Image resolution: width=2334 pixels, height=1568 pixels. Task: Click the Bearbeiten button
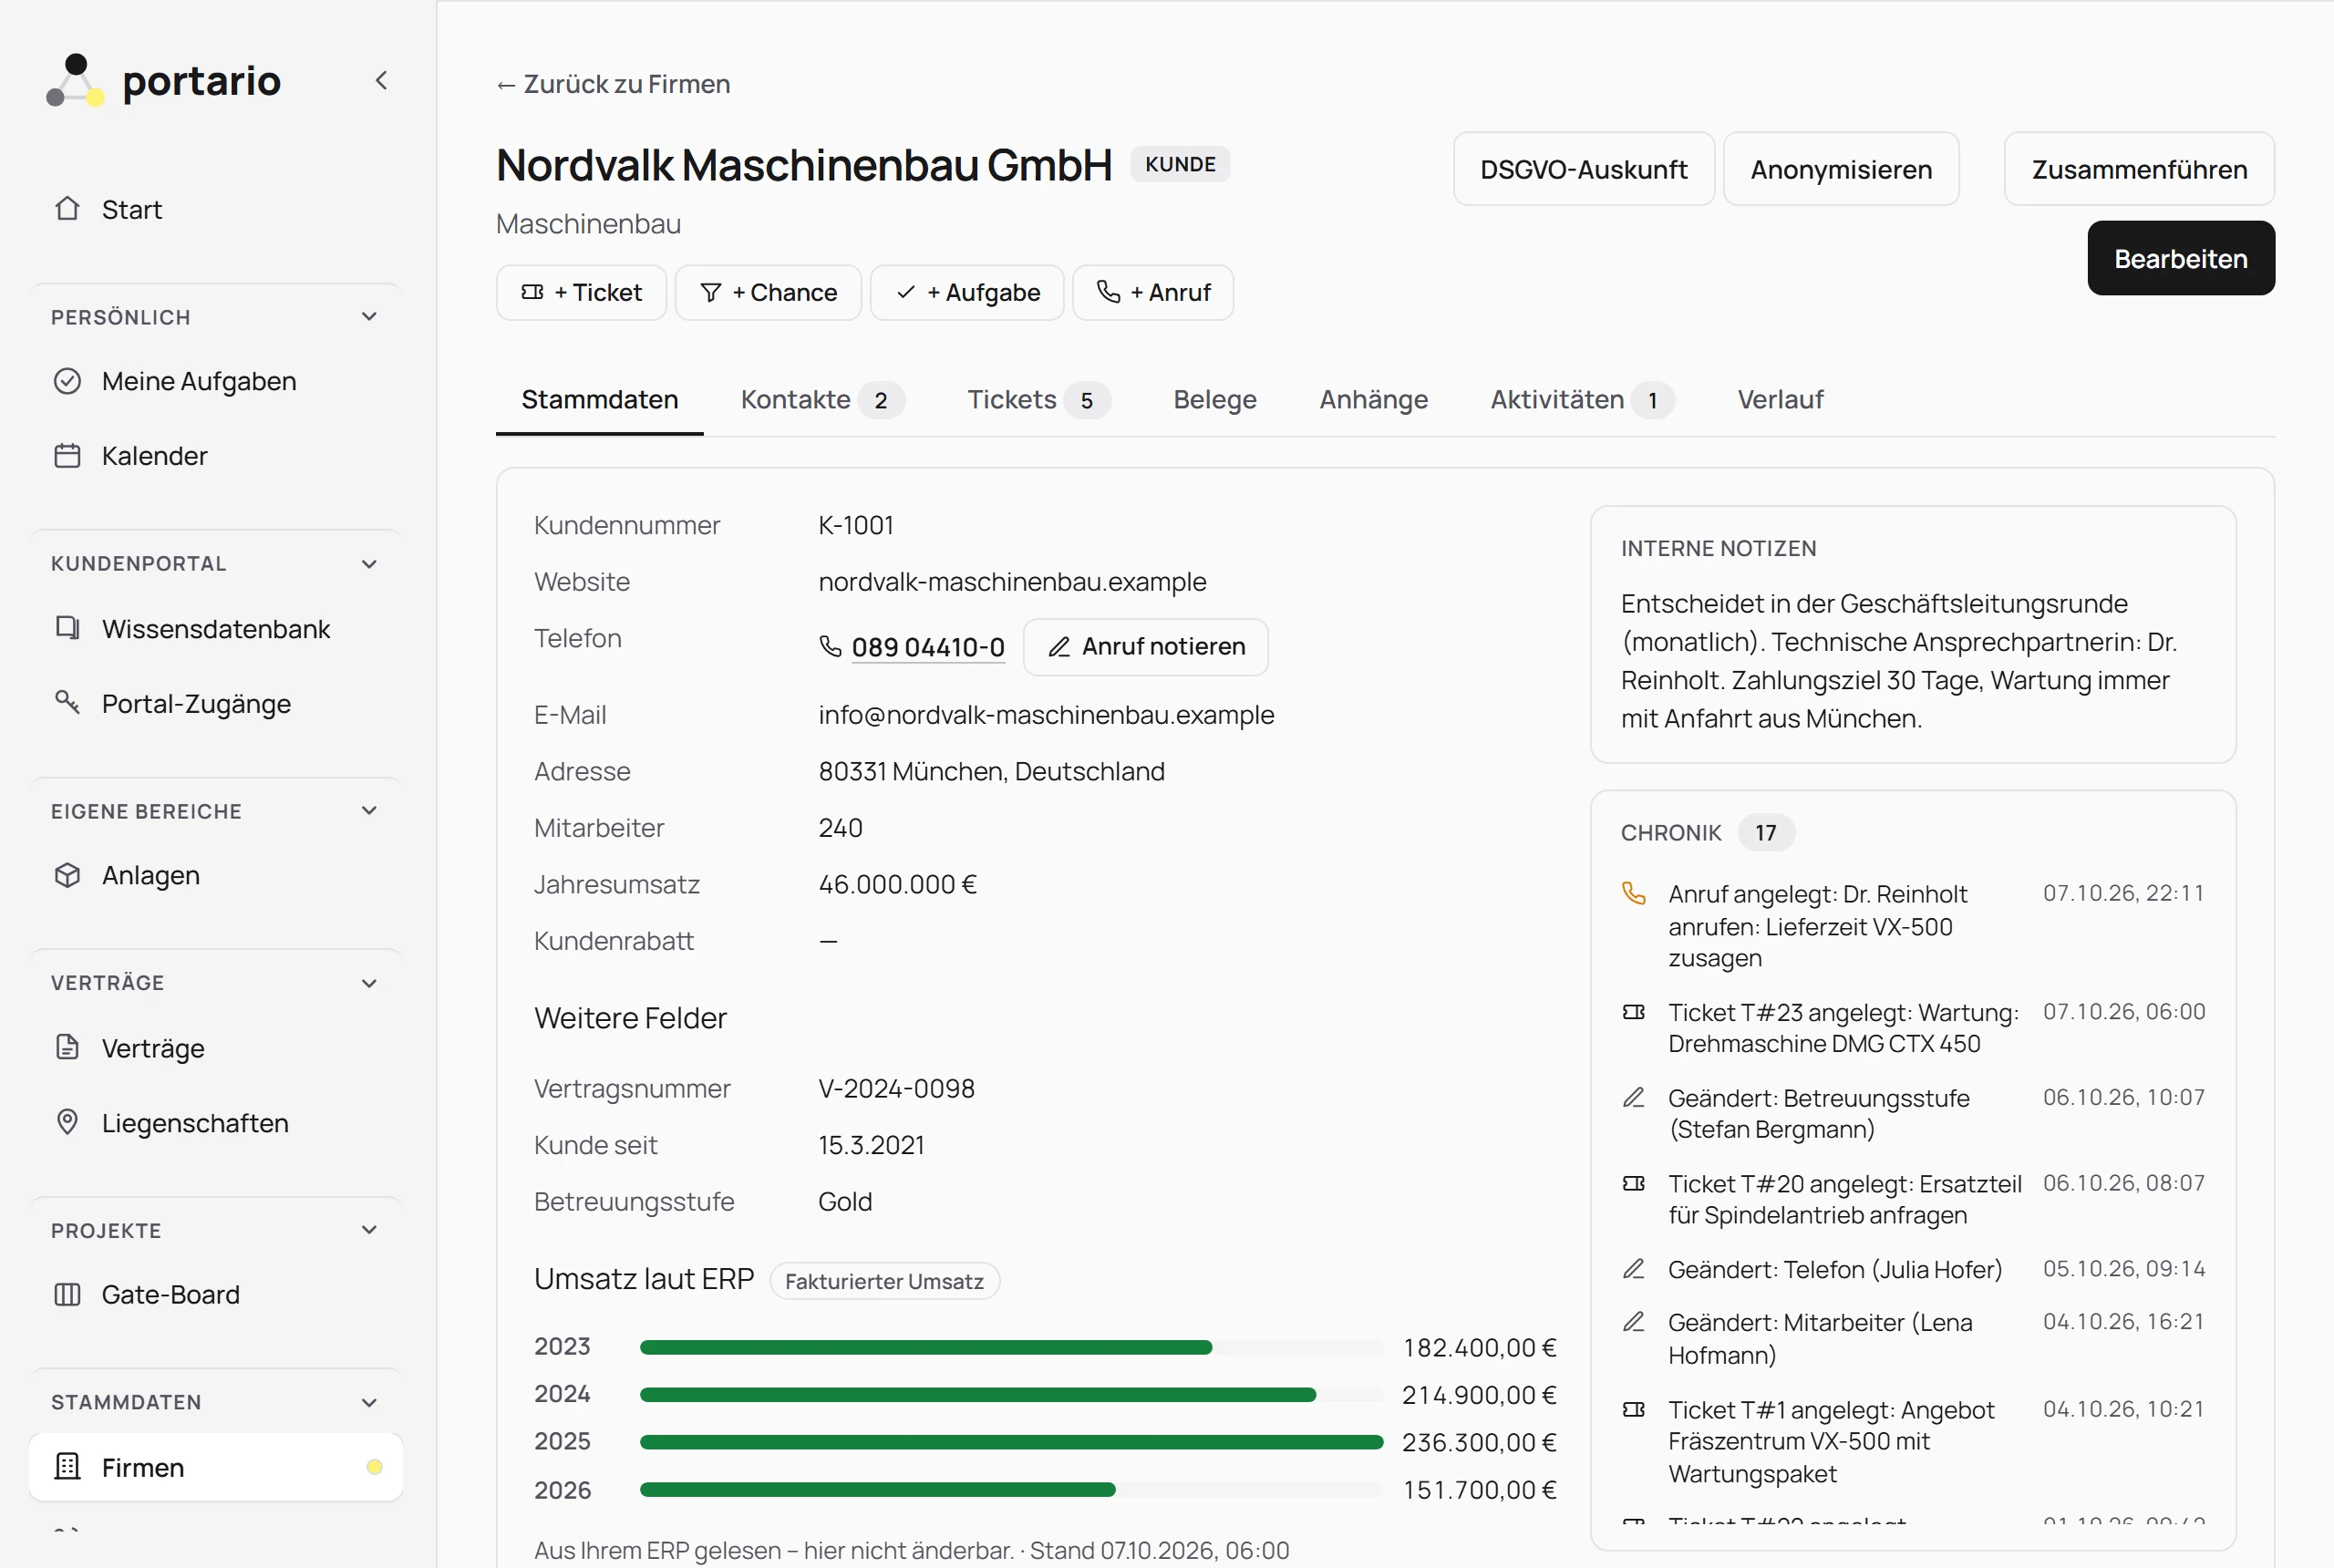tap(2180, 258)
